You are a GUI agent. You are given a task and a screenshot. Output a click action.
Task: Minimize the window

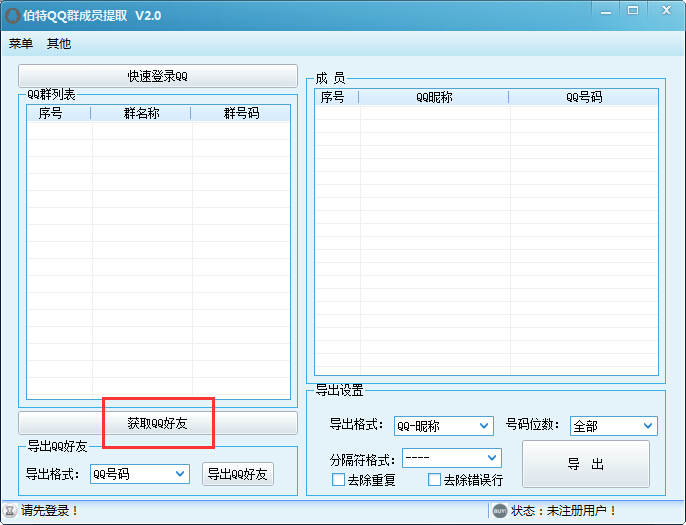click(606, 12)
